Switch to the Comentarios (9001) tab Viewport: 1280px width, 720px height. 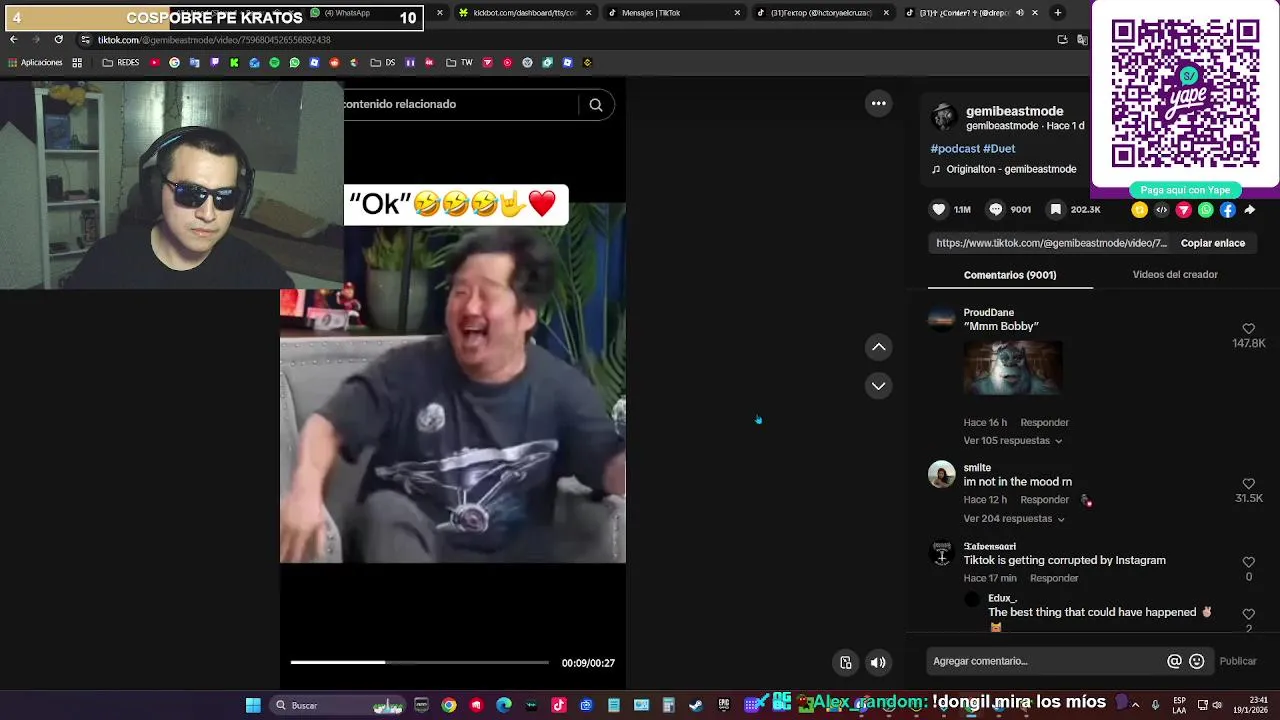pos(1010,275)
